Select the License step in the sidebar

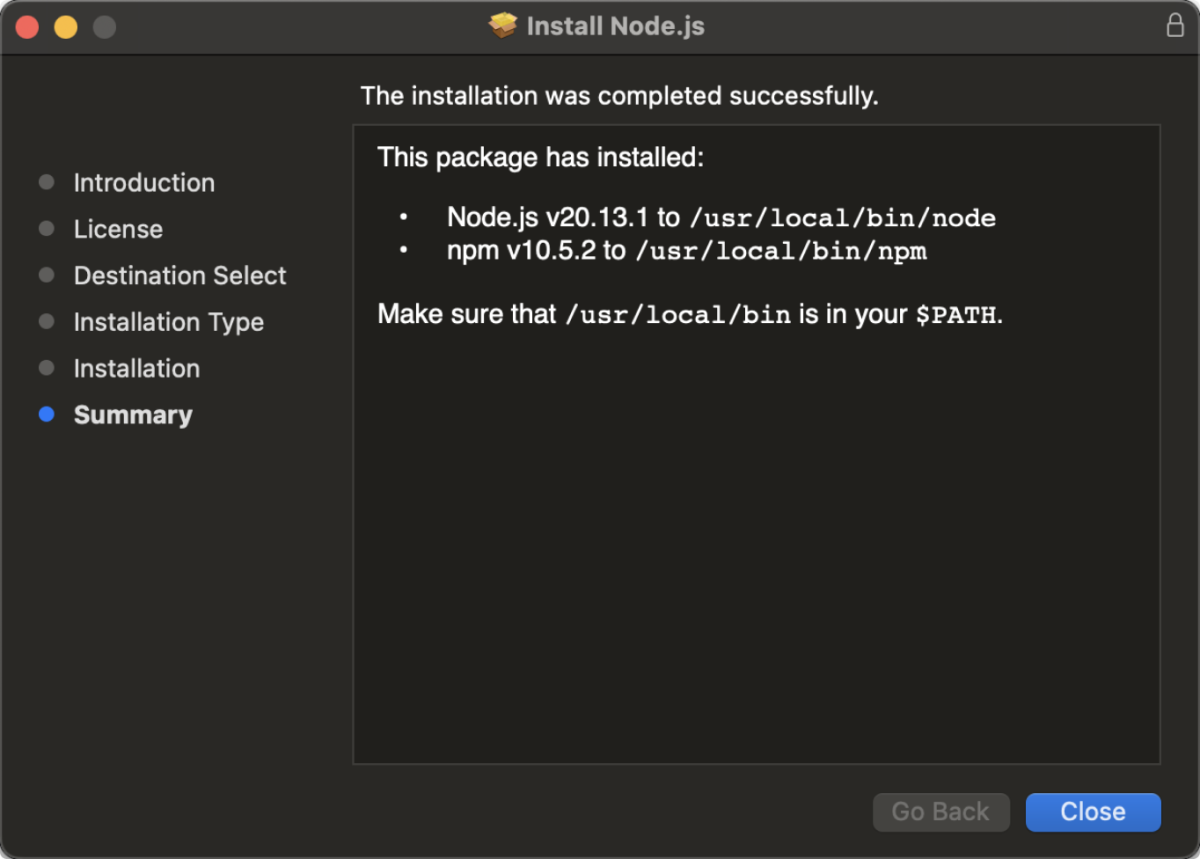click(x=118, y=228)
